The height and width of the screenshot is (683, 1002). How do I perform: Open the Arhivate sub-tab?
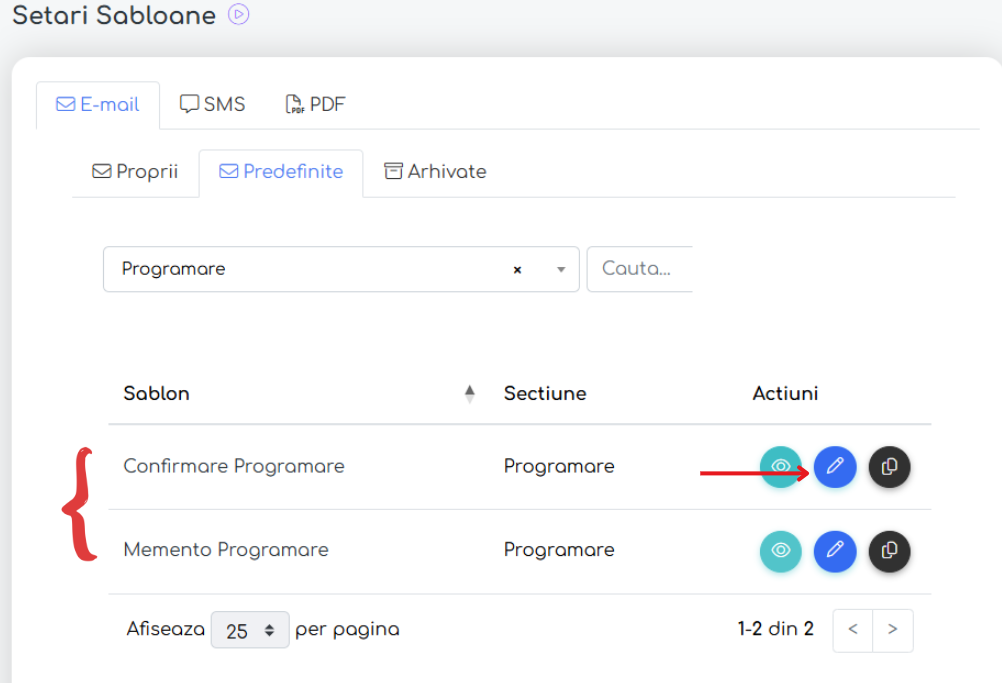click(x=436, y=172)
